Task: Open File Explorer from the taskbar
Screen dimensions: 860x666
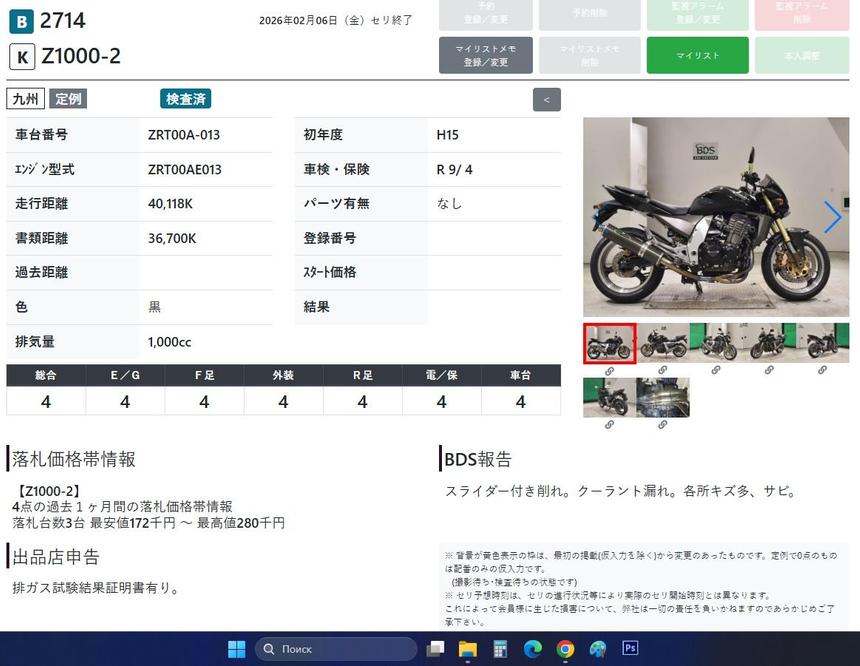Action: click(x=468, y=649)
